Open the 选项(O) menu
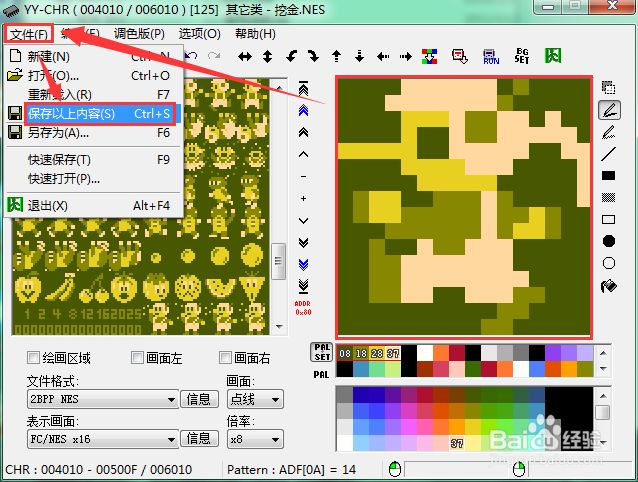The width and height of the screenshot is (638, 482). pyautogui.click(x=199, y=34)
